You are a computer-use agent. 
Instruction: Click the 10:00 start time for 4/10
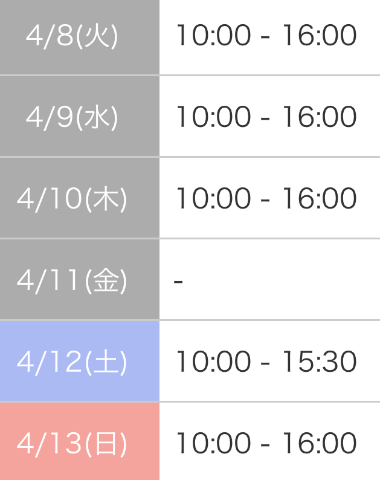click(x=214, y=198)
